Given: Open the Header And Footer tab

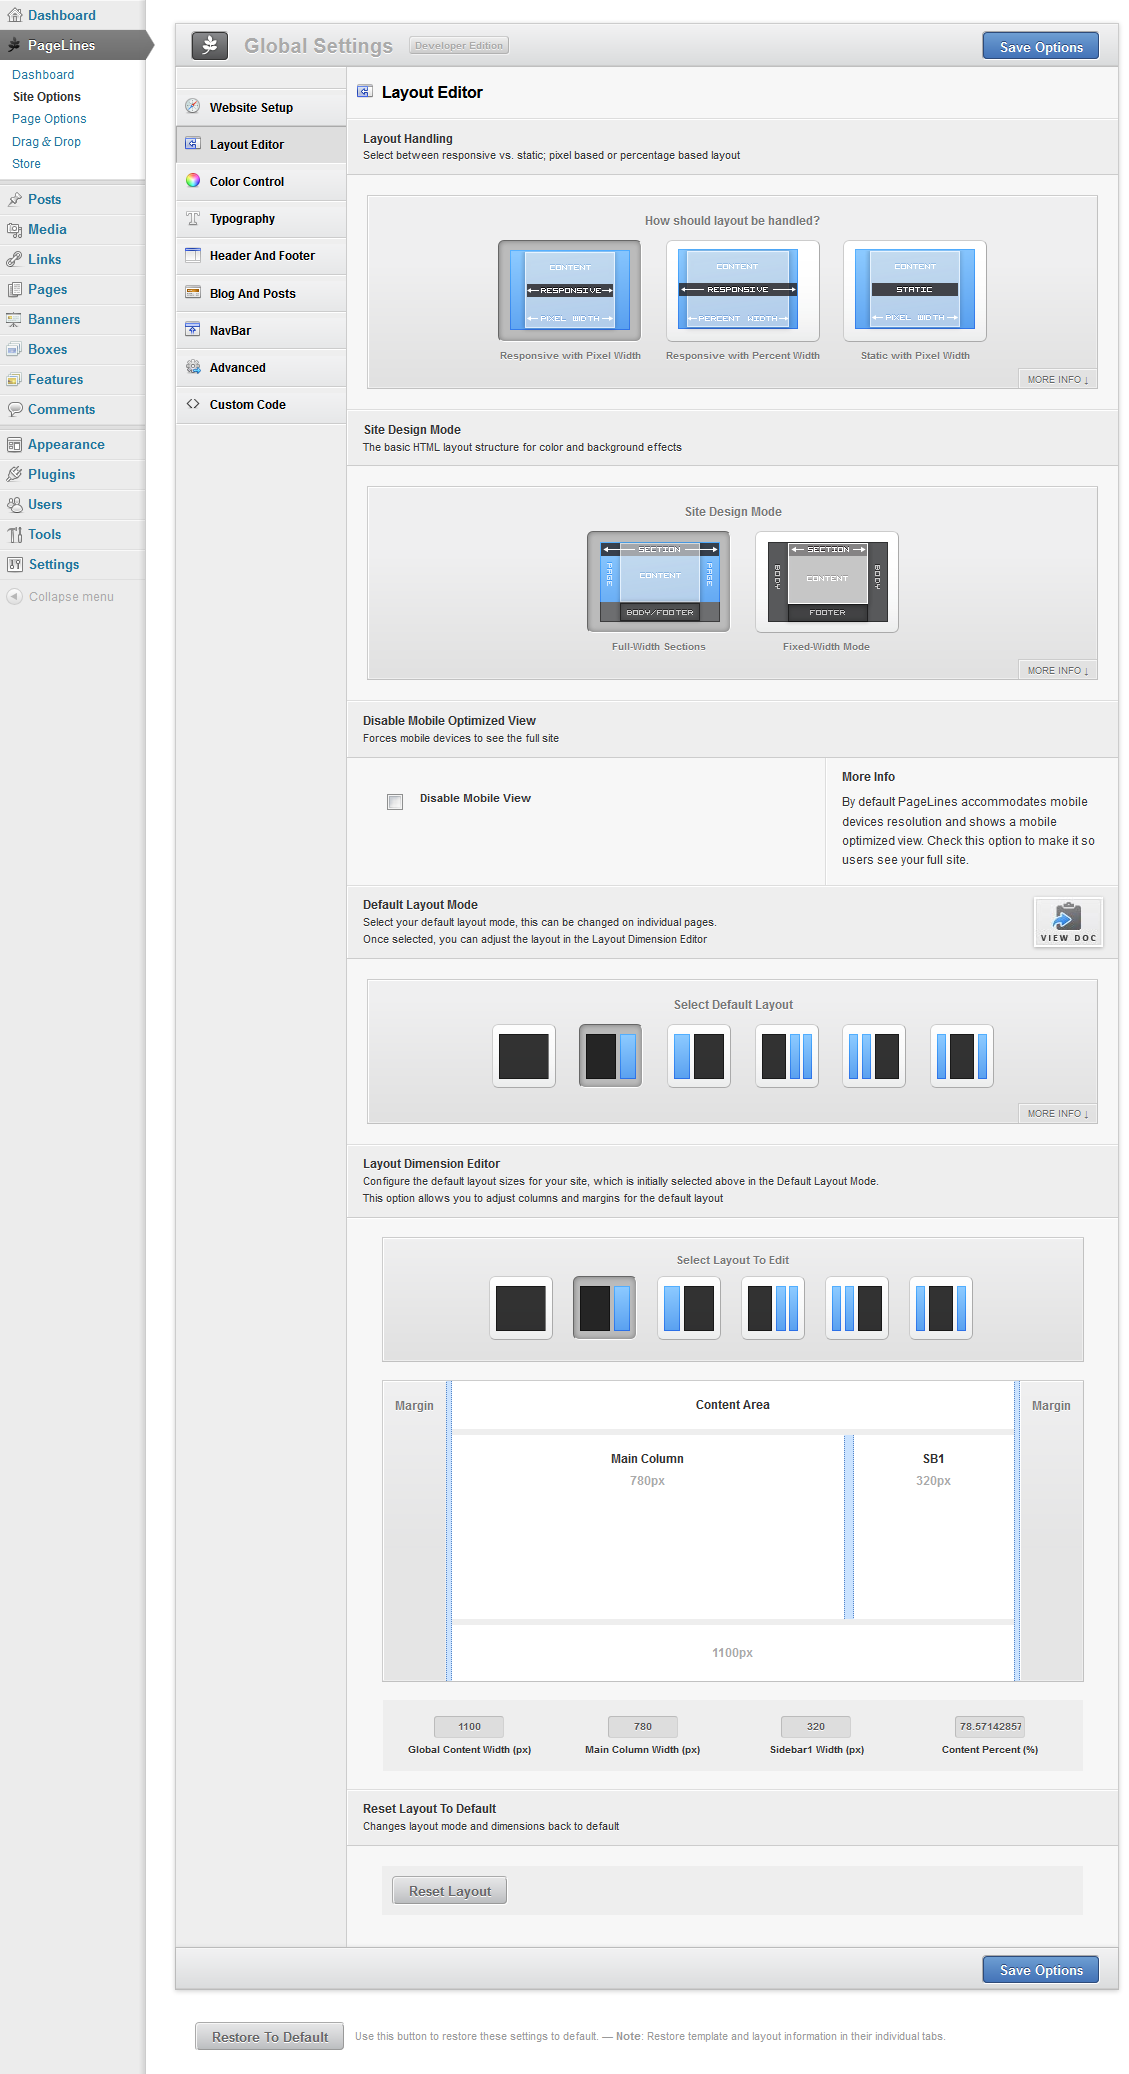Looking at the screenshot, I should point(262,256).
